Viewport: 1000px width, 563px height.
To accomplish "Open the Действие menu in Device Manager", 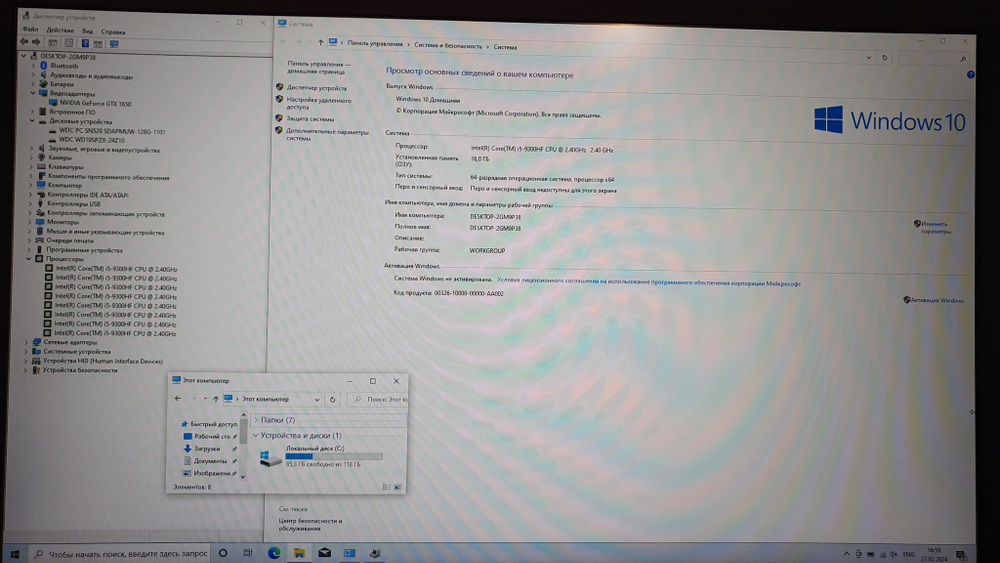I will coord(60,30).
